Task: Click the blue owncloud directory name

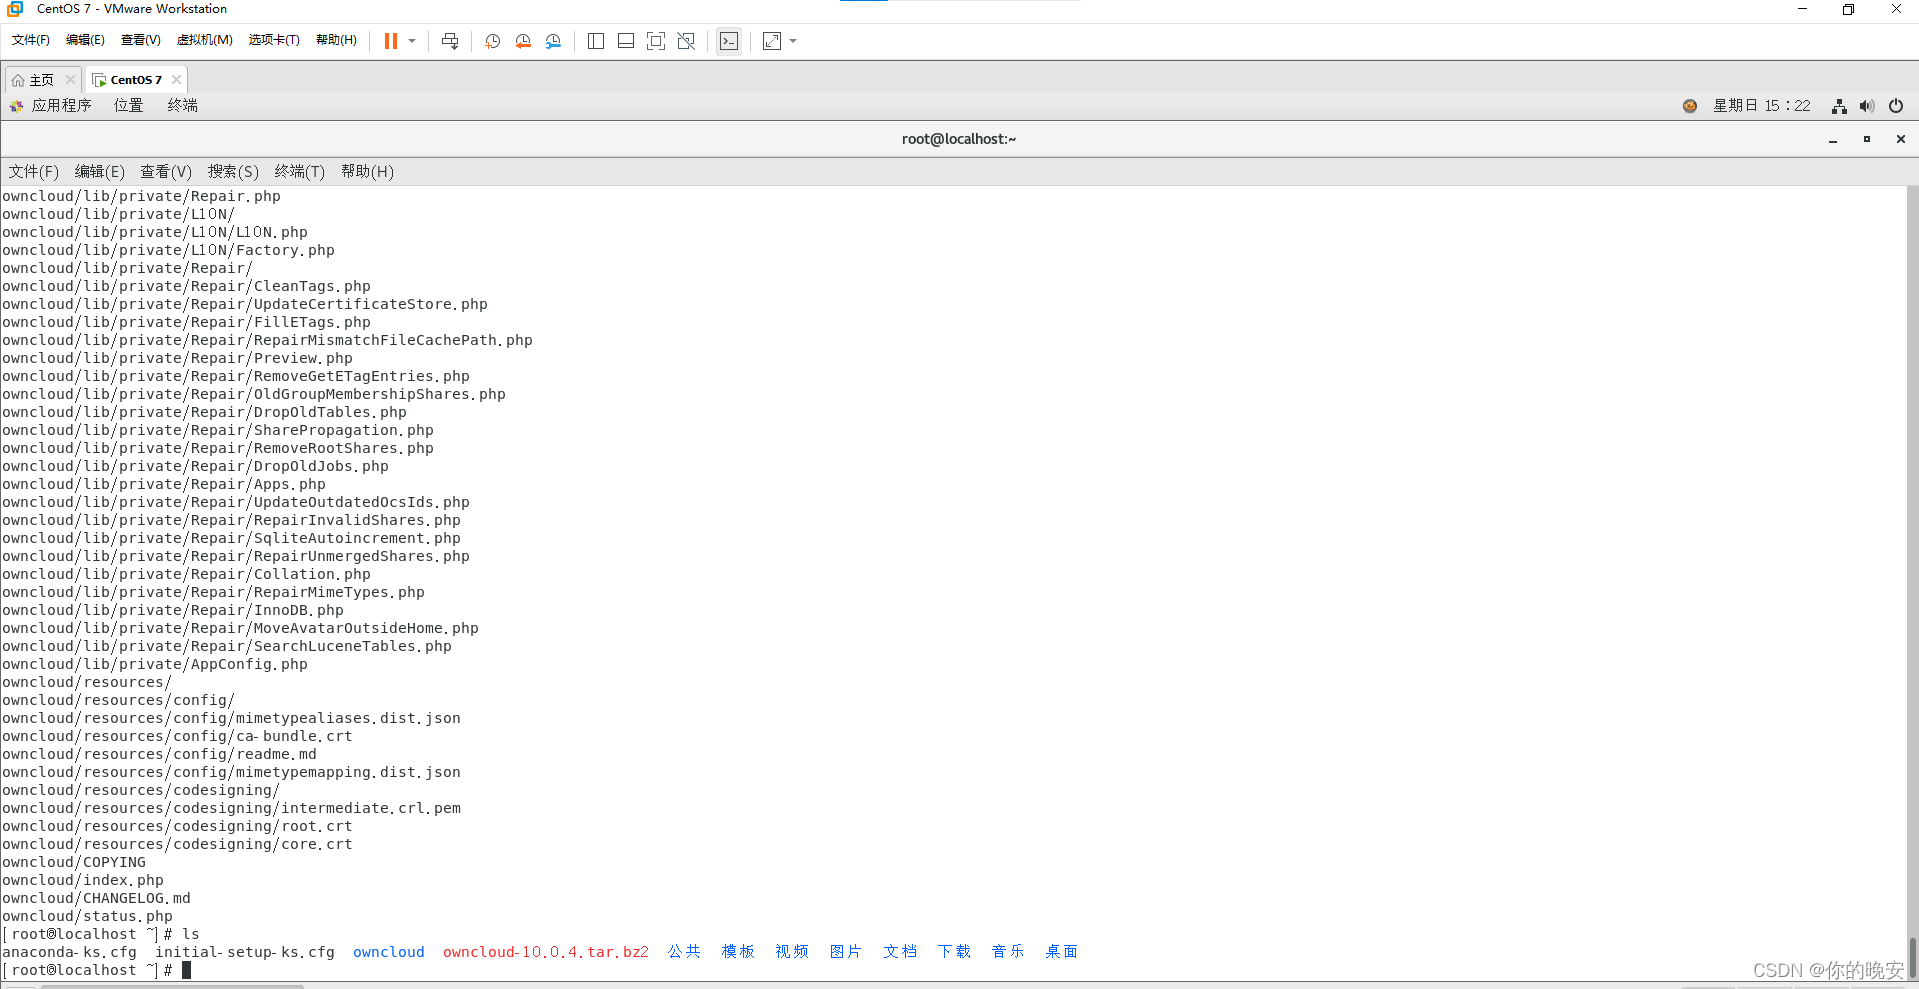Action: 389,952
